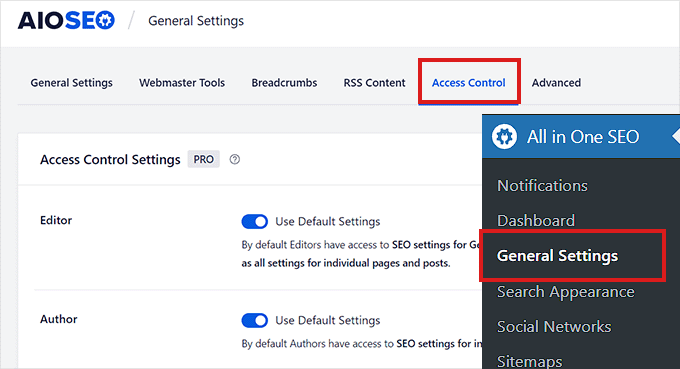Toggle Author Use Default Settings switch
This screenshot has width=680, height=369.
point(255,320)
